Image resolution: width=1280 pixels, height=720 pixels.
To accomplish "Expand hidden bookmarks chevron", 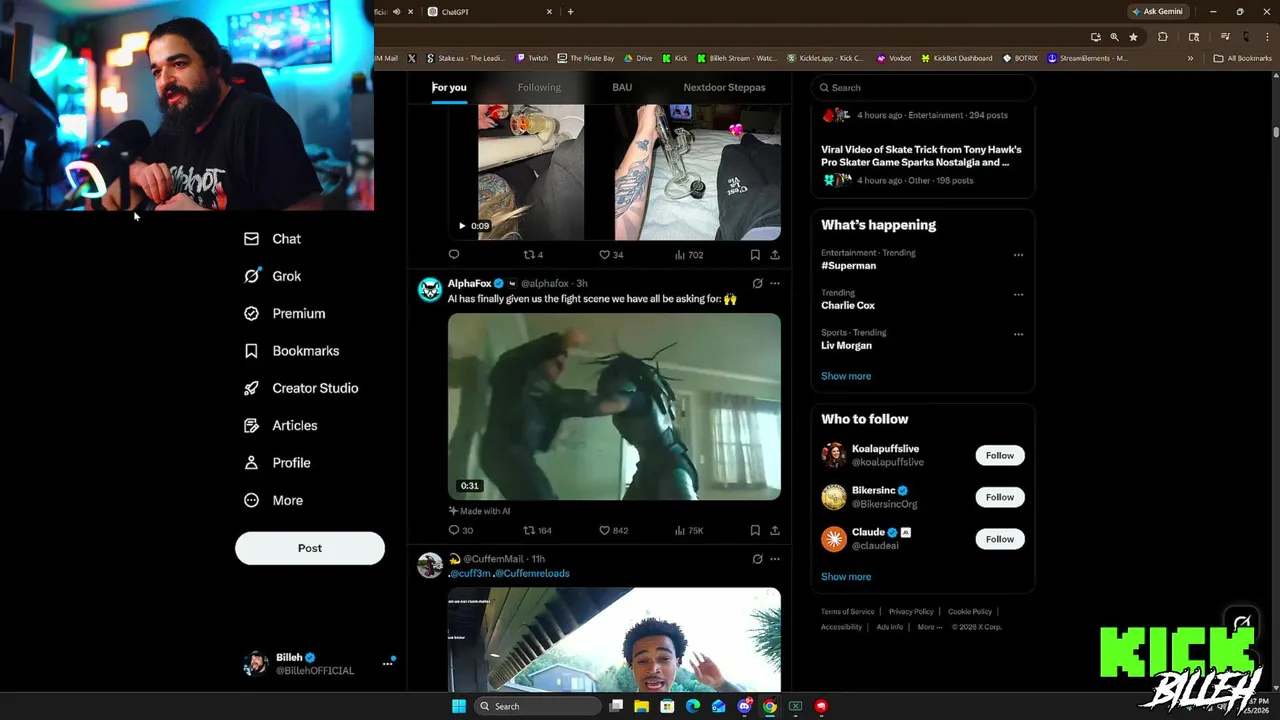I will pyautogui.click(x=1190, y=58).
